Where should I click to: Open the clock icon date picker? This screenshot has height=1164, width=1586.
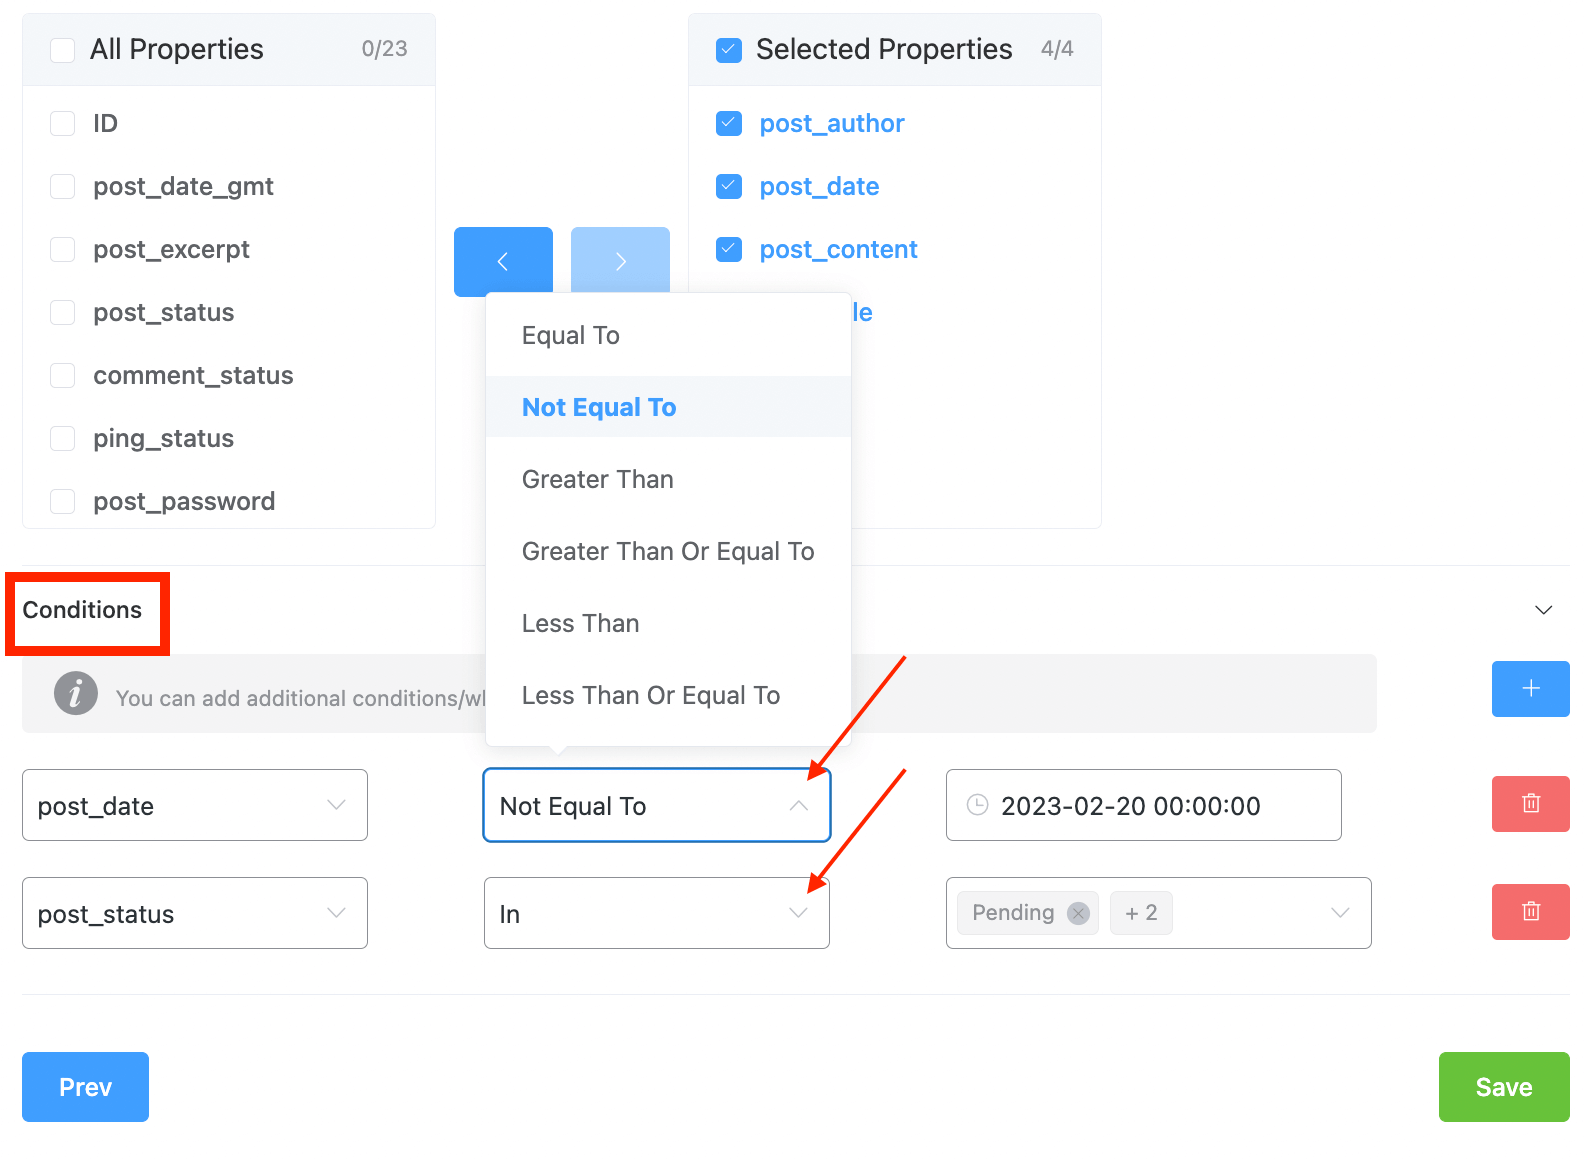[x=978, y=805]
